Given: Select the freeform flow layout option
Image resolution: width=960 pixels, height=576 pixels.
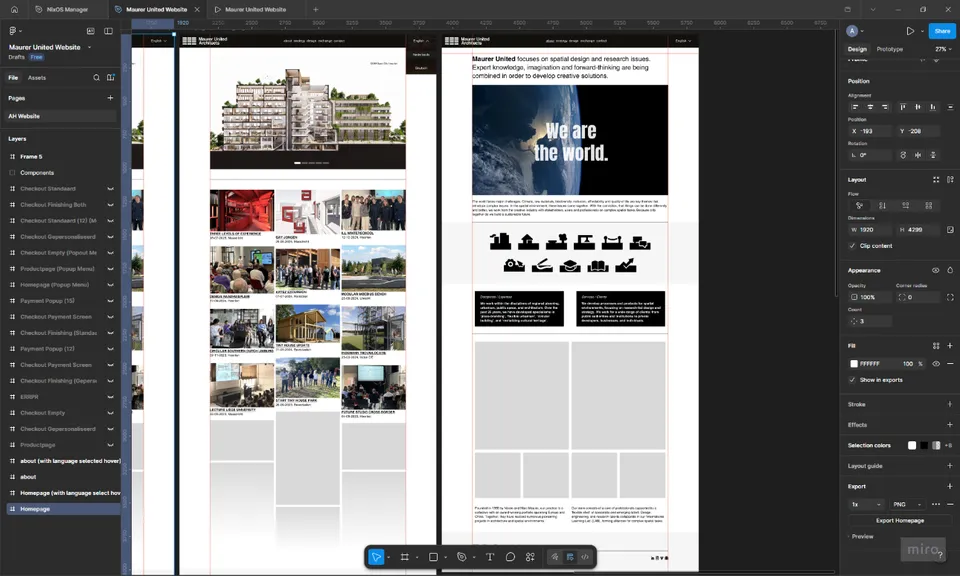Looking at the screenshot, I should coord(859,206).
